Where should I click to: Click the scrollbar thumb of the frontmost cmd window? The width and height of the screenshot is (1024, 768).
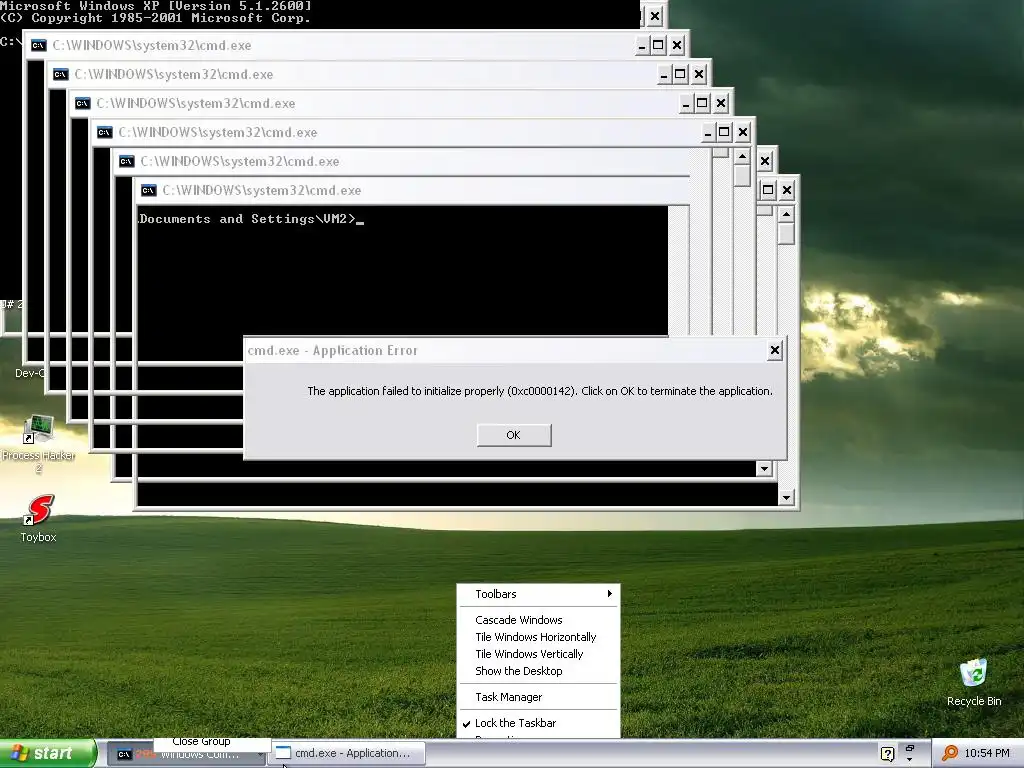pyautogui.click(x=786, y=234)
